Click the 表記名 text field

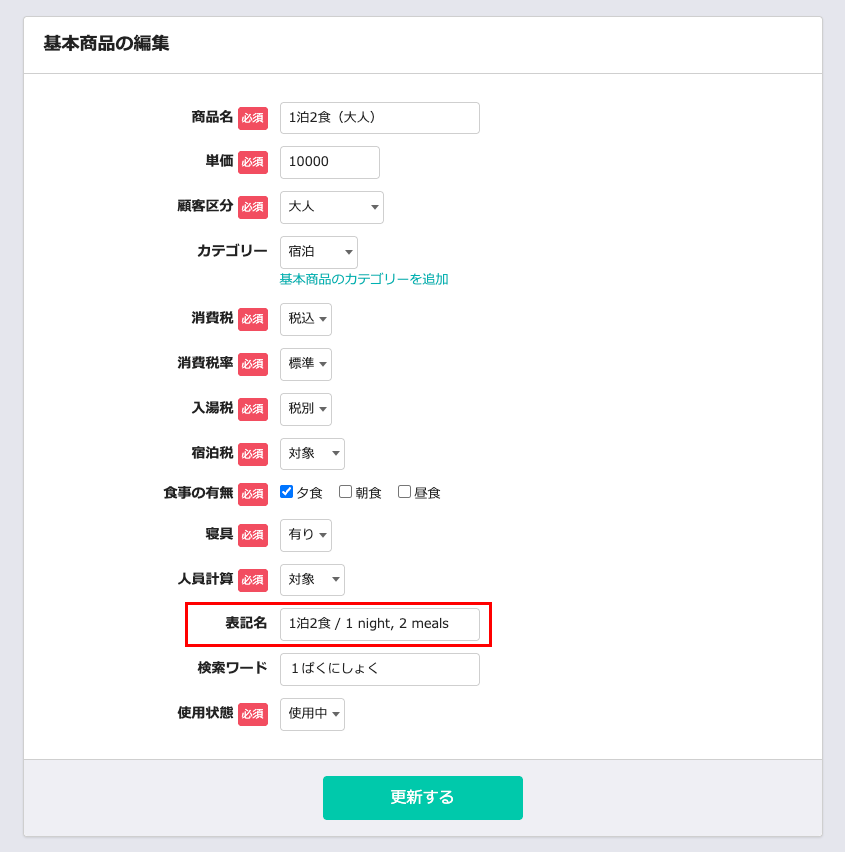point(379,624)
